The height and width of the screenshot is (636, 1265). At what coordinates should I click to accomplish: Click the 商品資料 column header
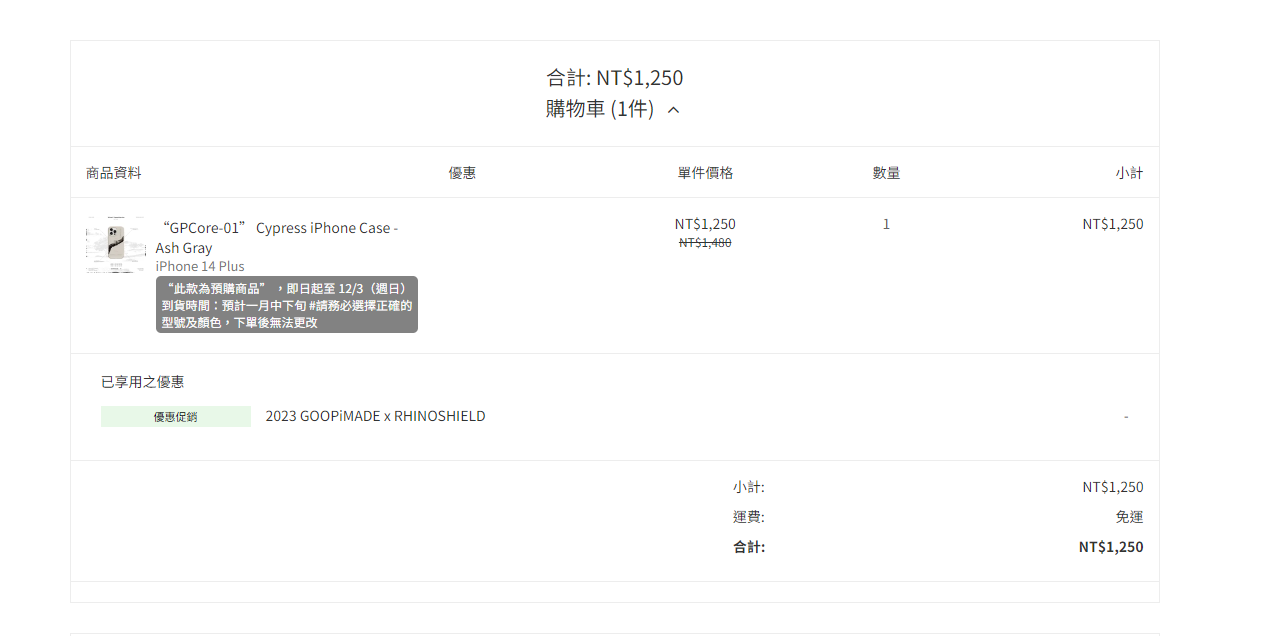click(x=114, y=173)
